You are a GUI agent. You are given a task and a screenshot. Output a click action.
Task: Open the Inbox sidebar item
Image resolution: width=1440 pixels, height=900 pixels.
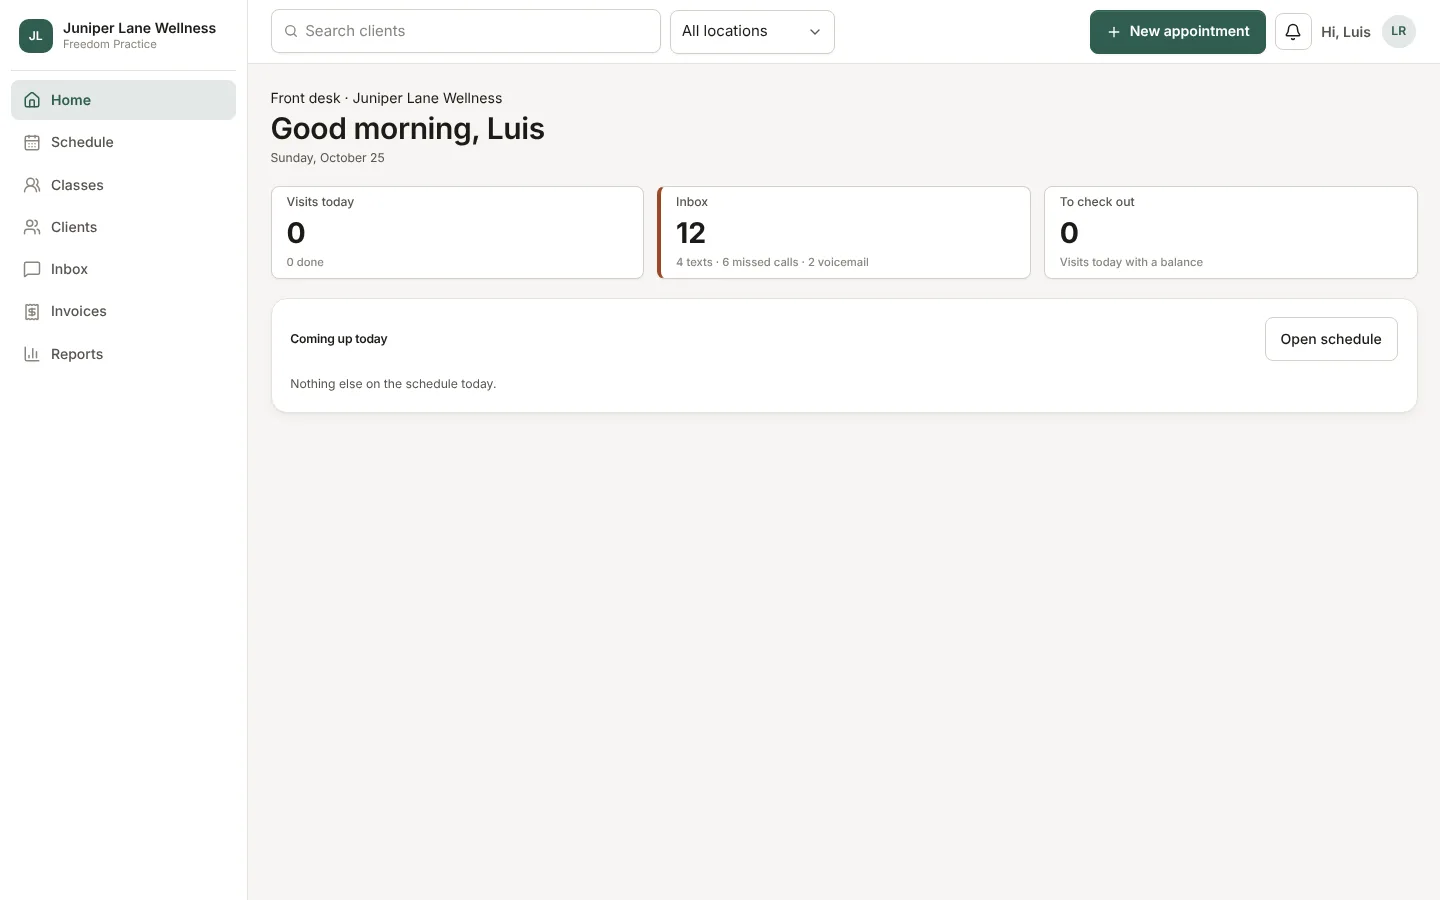(x=124, y=269)
